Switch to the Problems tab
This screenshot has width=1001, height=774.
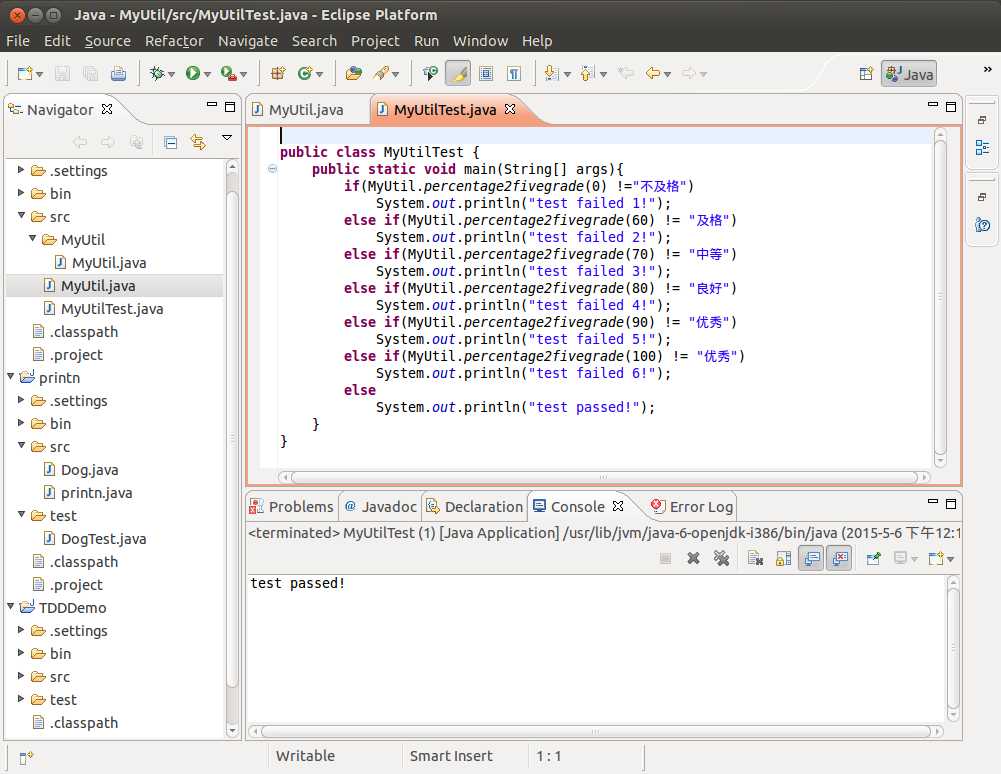click(x=291, y=507)
